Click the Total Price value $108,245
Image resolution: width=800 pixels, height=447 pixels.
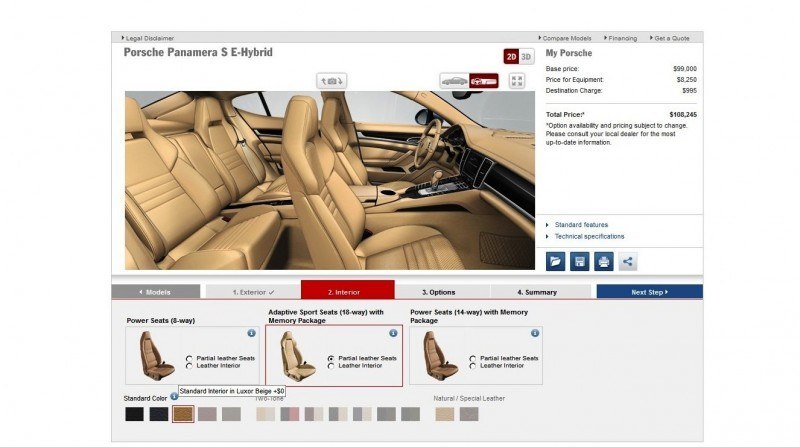683,115
